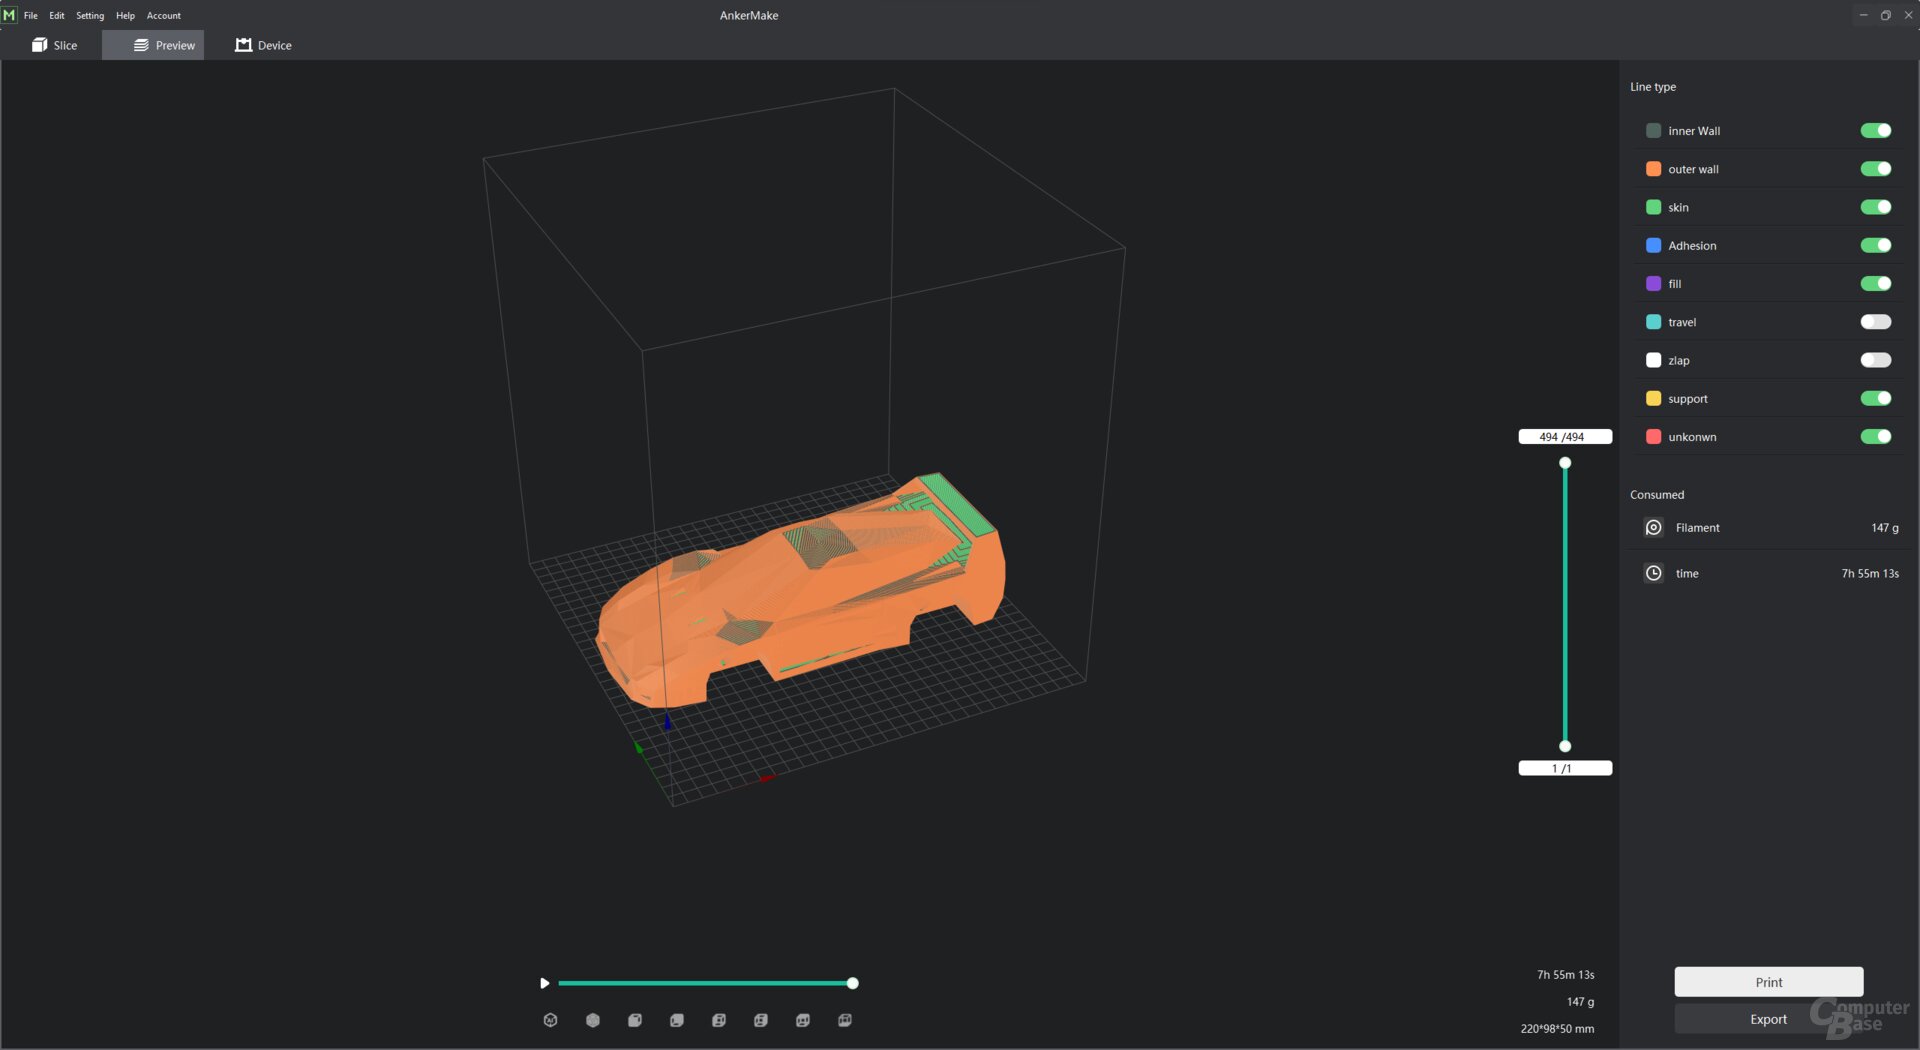Click the clock icon beside time
The height and width of the screenshot is (1050, 1920).
coord(1653,573)
